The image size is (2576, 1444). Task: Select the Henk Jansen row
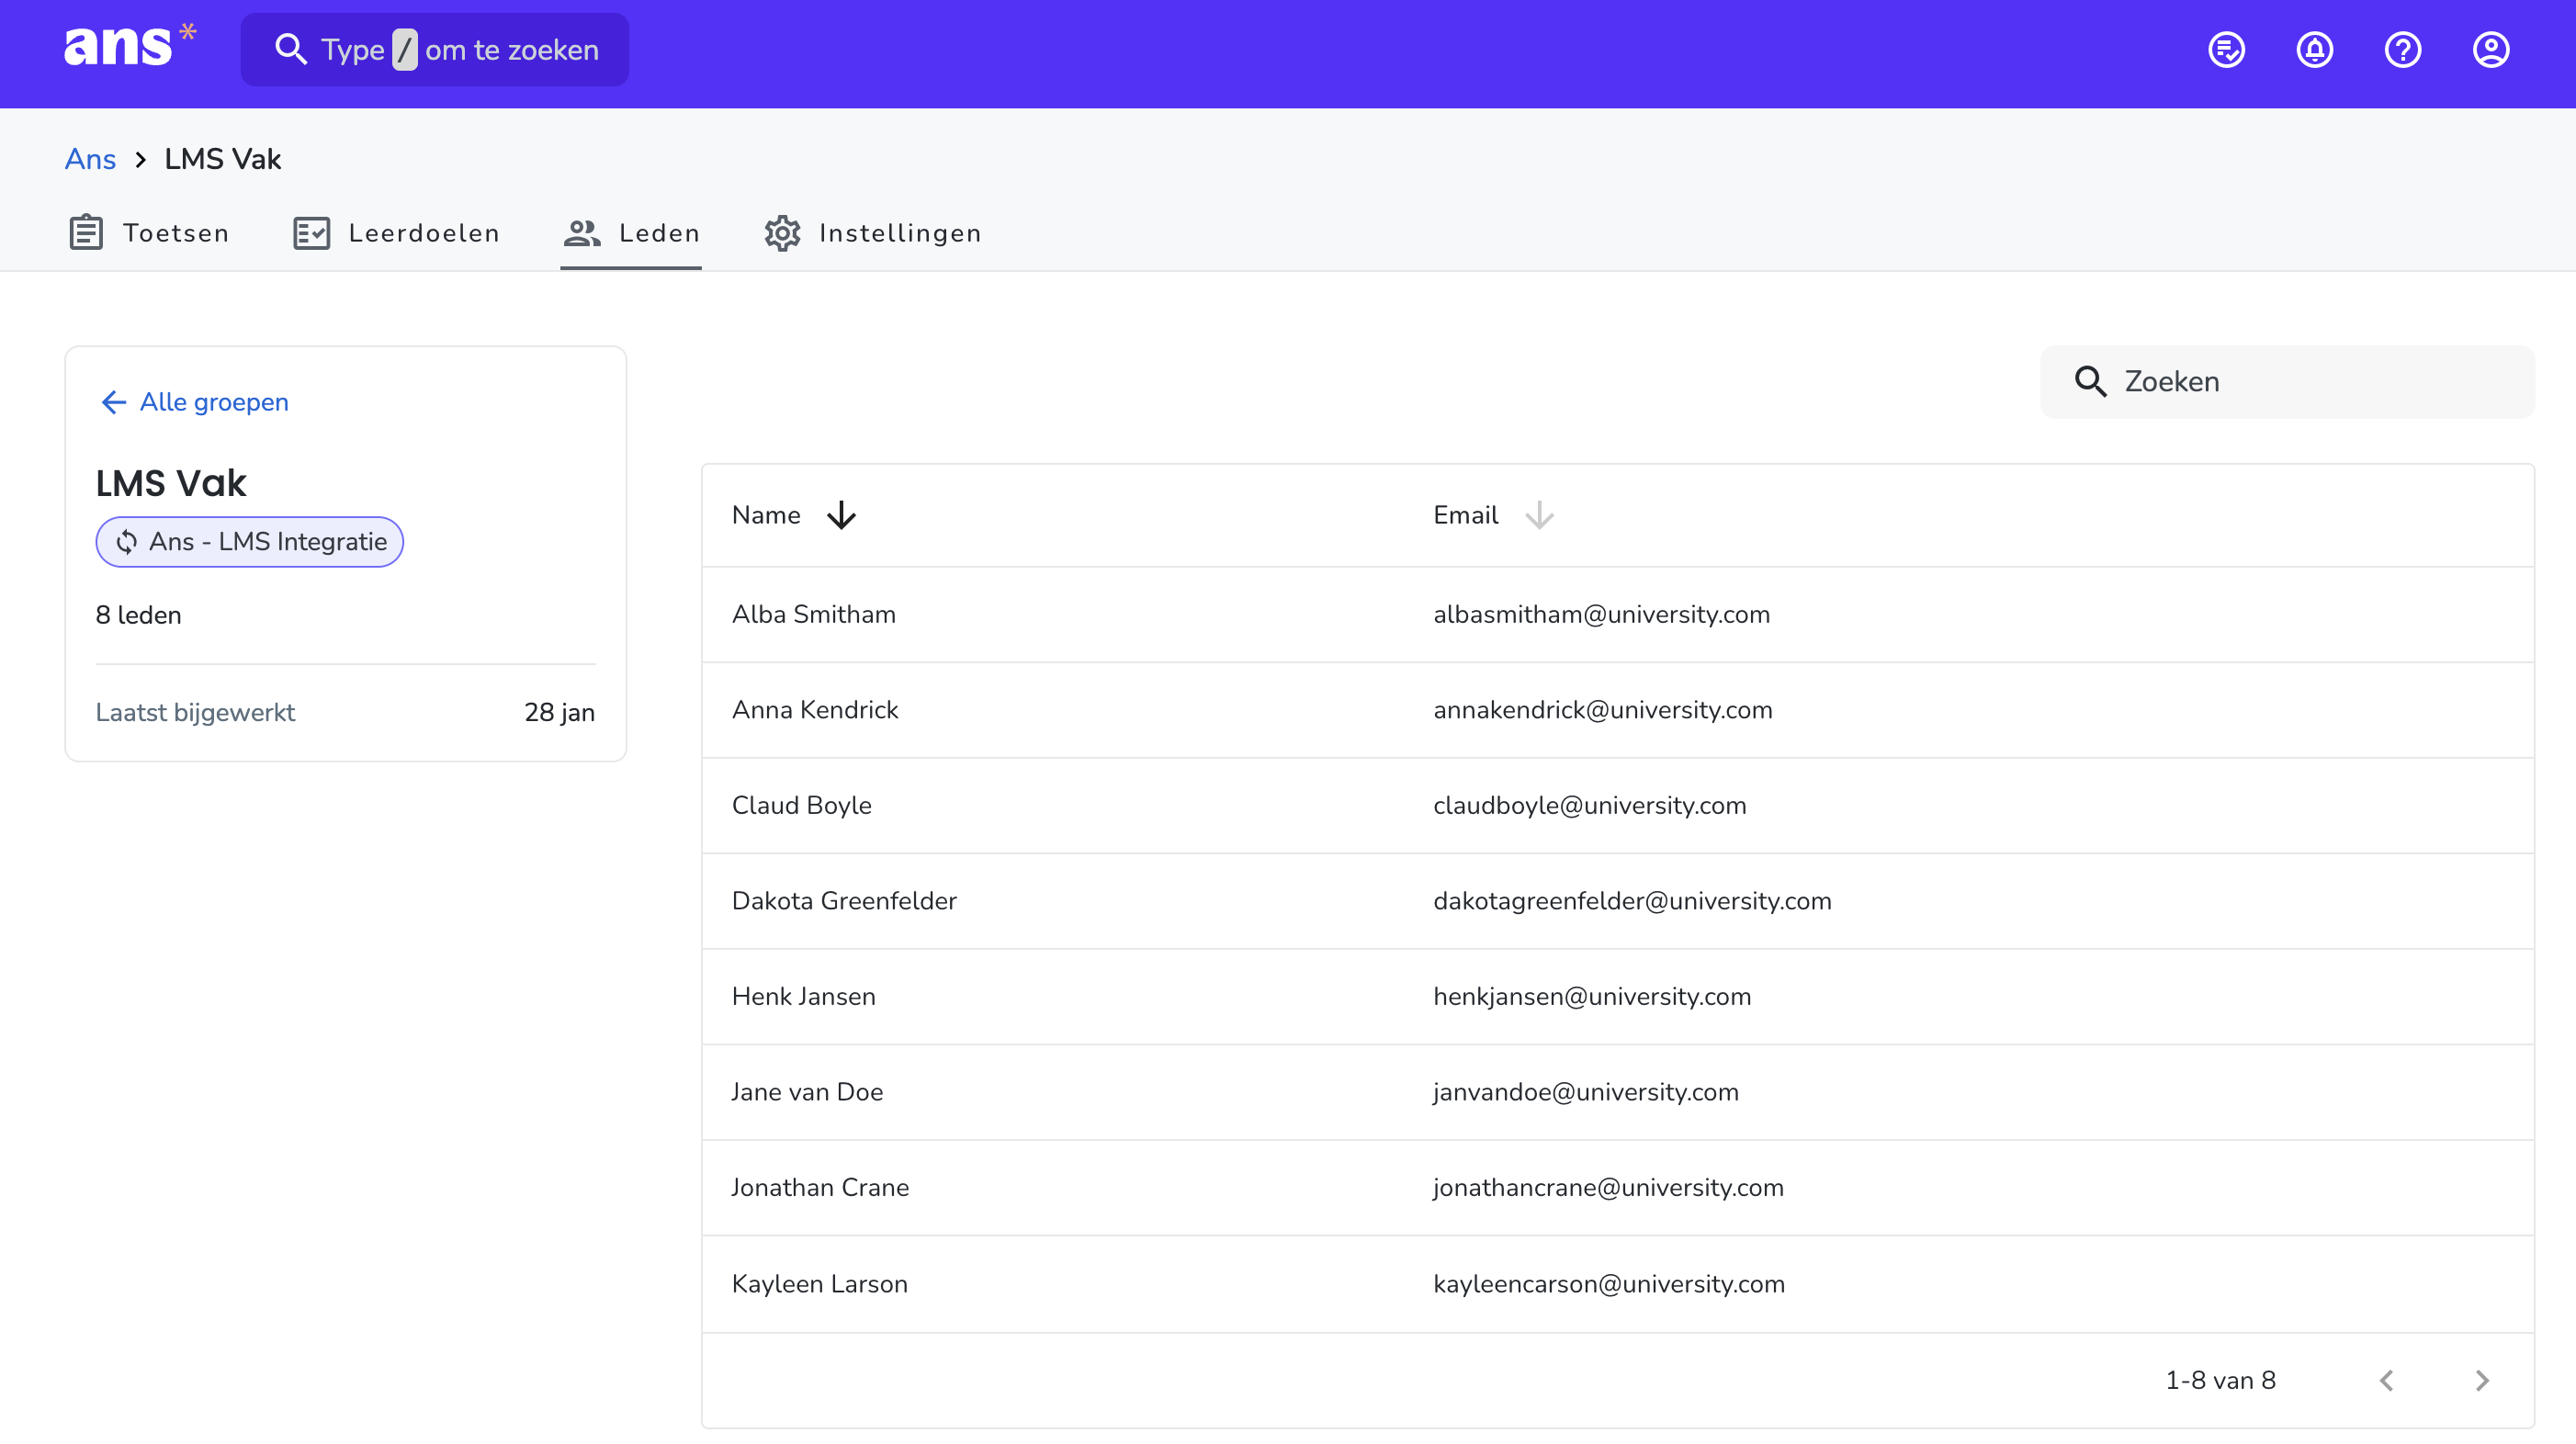1617,996
